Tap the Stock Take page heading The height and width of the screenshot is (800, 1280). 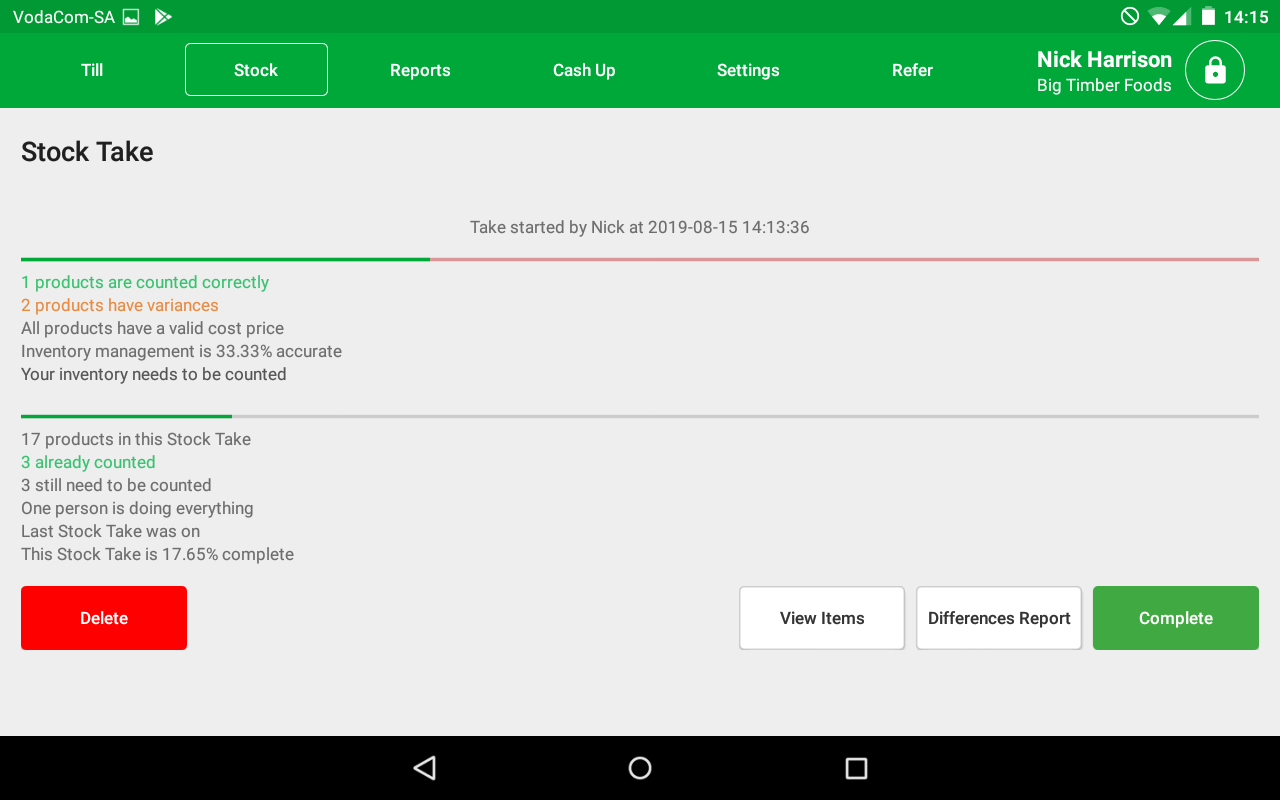(87, 152)
